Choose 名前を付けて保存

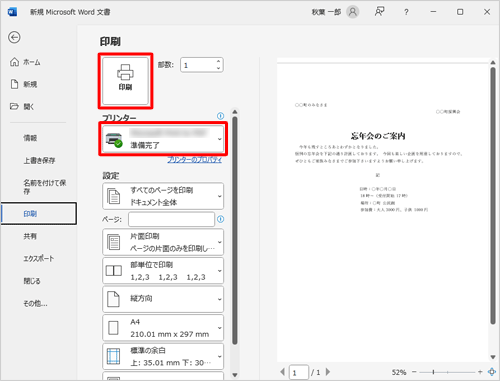[x=44, y=187]
